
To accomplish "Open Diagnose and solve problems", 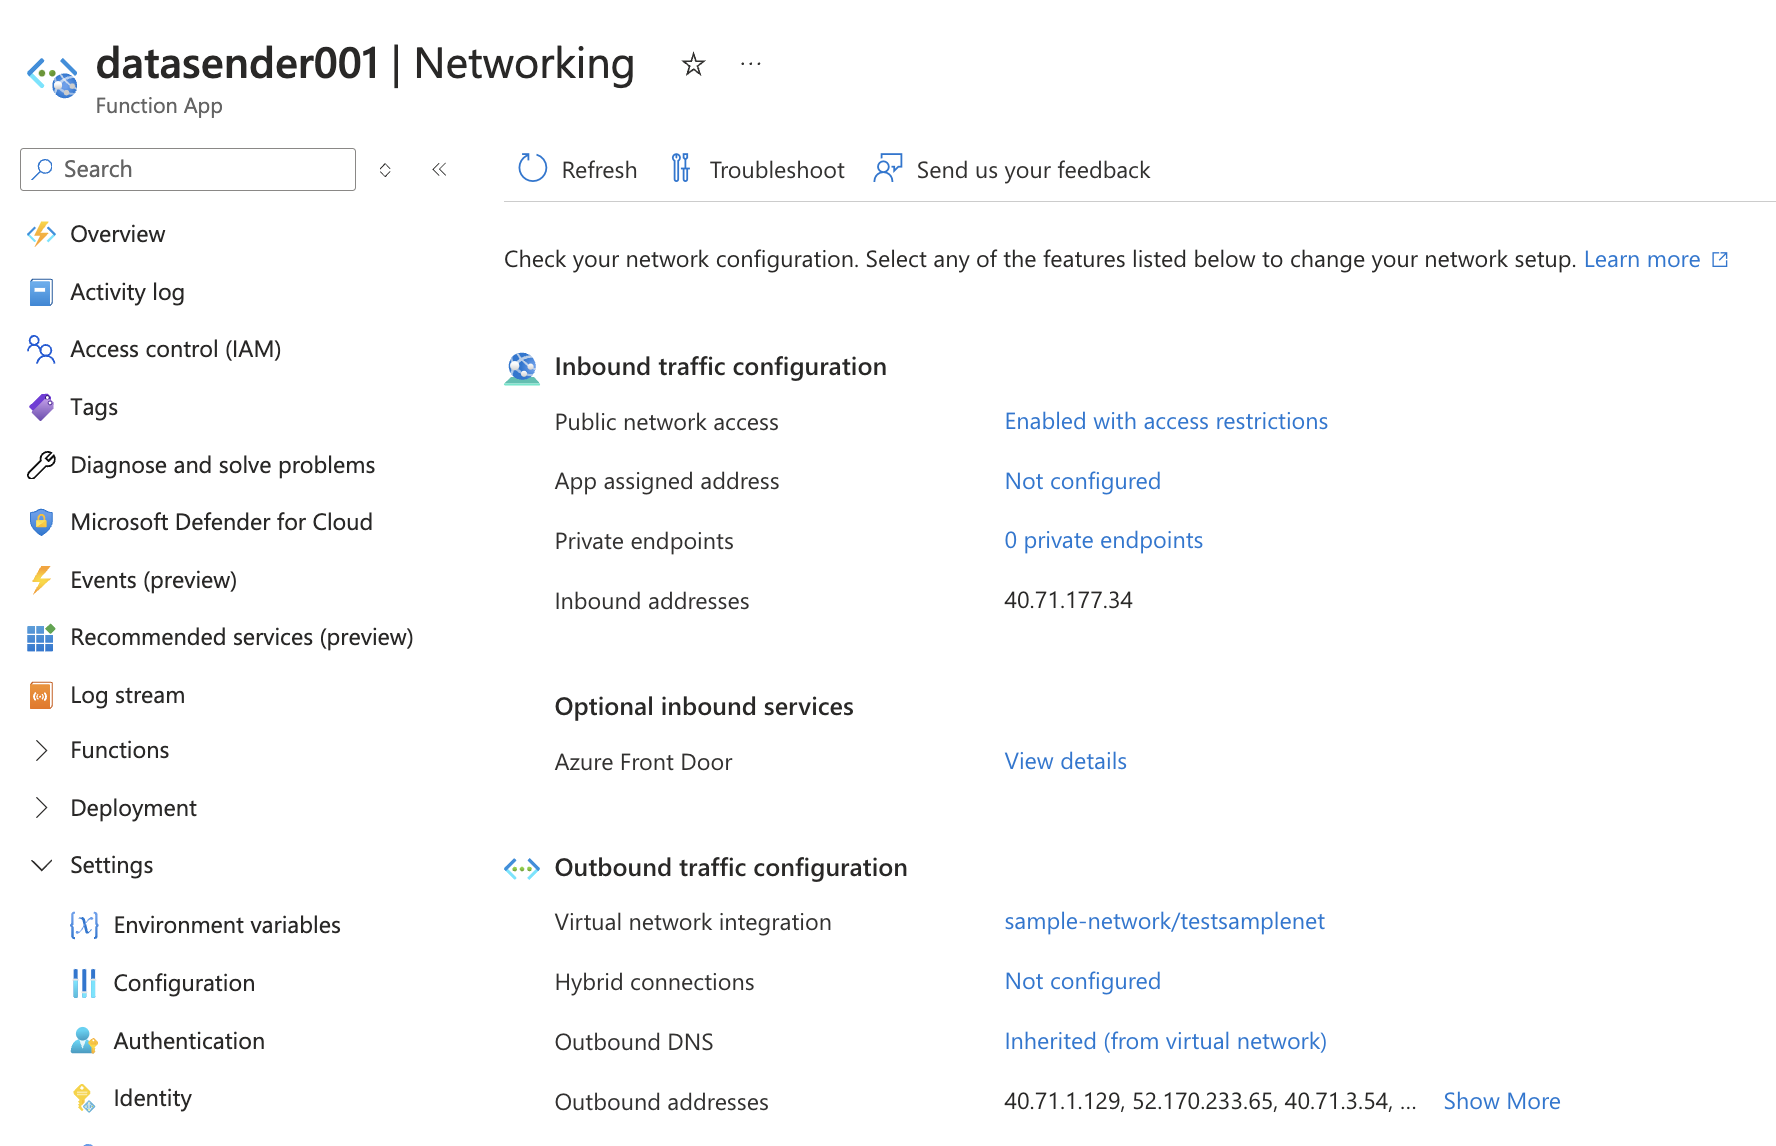I will 222,465.
